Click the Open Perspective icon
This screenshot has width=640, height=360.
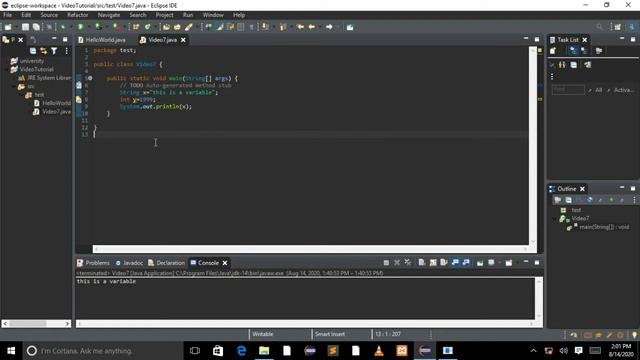(618, 27)
